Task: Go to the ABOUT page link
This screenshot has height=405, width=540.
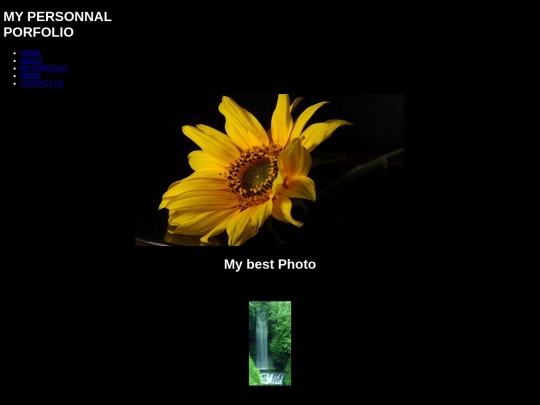Action: coord(31,61)
